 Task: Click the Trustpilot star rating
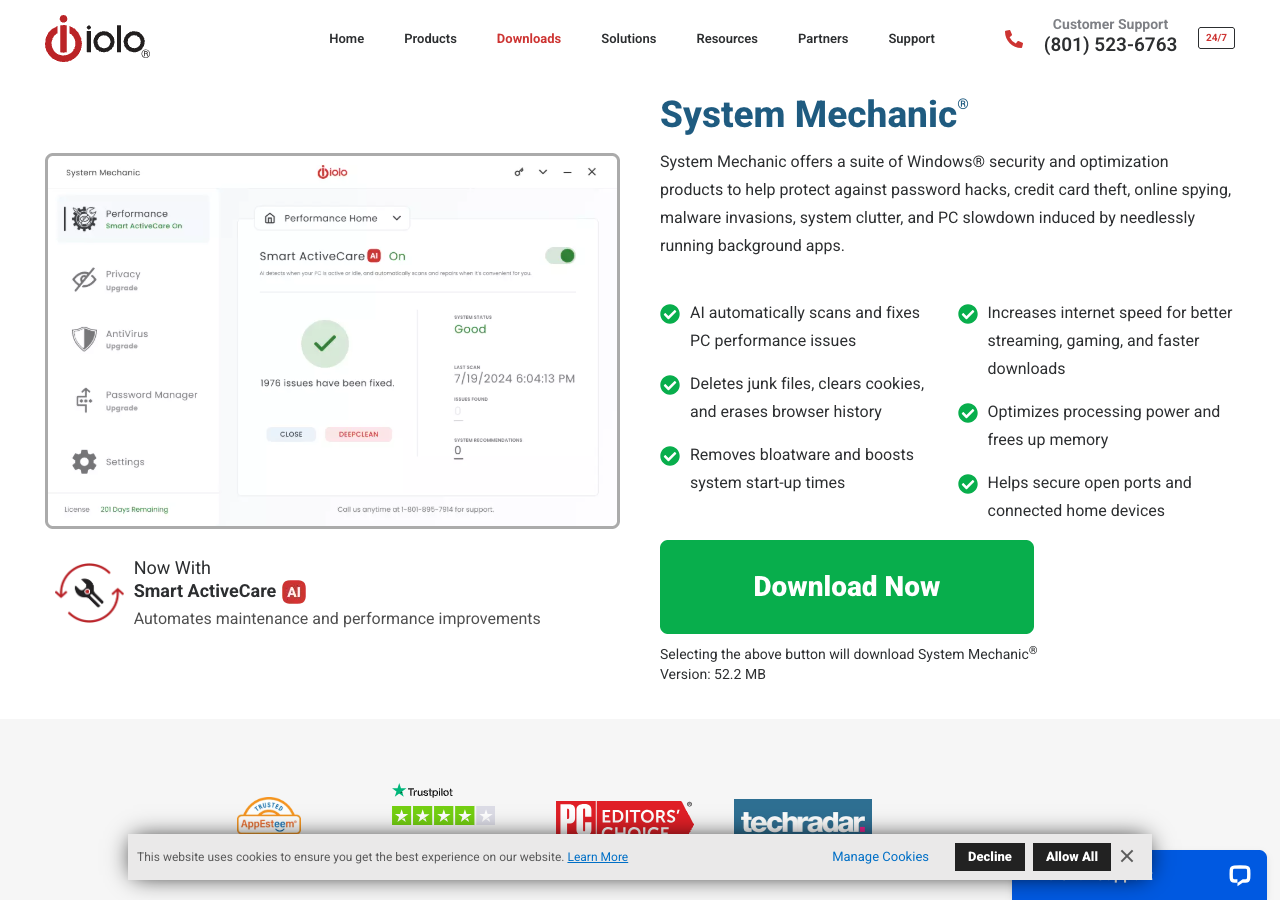443,815
